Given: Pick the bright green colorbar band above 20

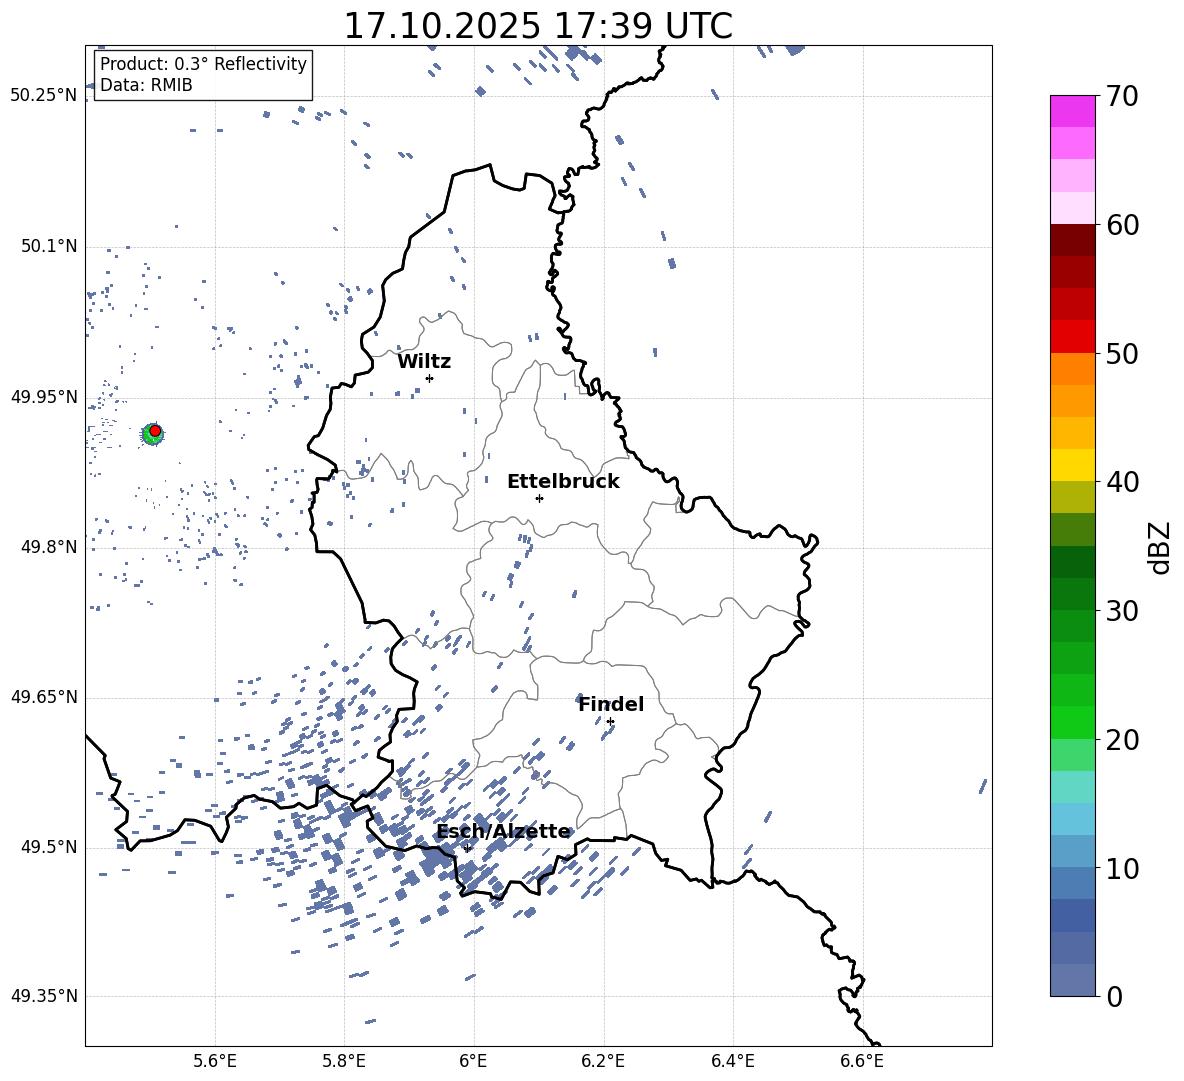Looking at the screenshot, I should click(1072, 722).
